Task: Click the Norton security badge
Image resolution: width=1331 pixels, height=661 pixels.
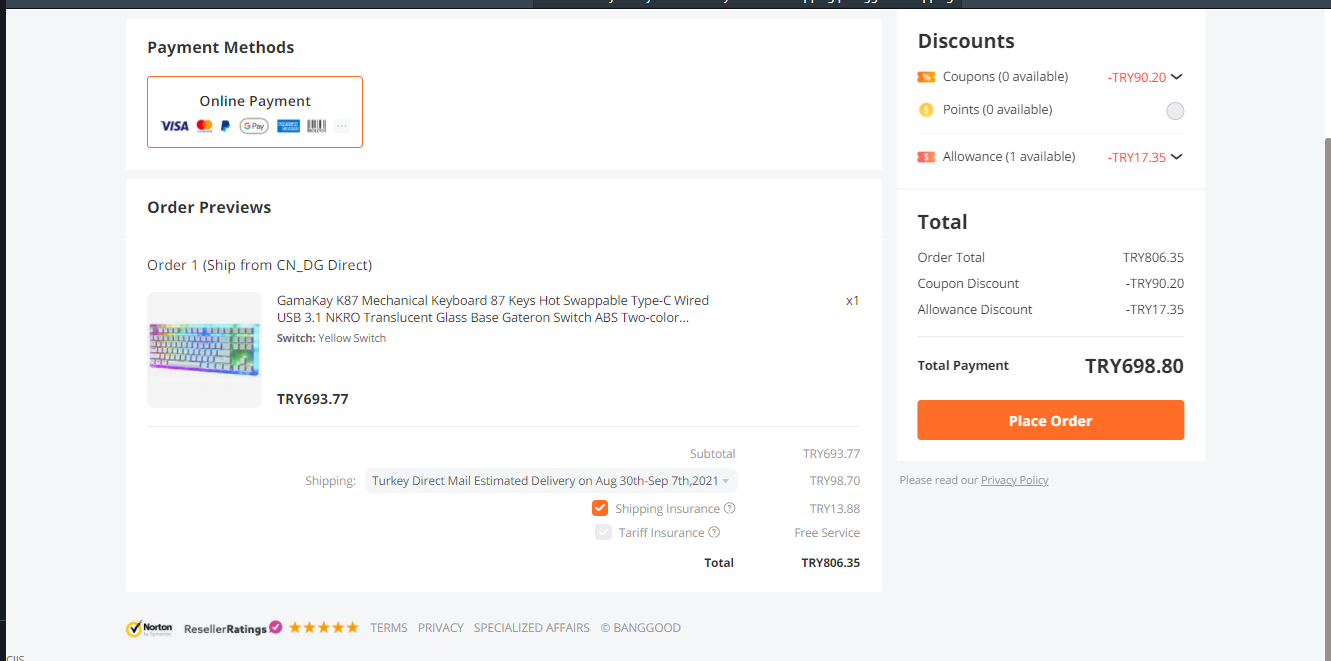Action: (x=149, y=628)
